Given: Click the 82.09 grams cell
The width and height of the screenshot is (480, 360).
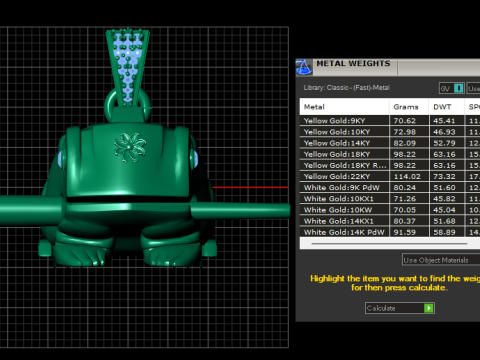Looking at the screenshot, I should [409, 143].
